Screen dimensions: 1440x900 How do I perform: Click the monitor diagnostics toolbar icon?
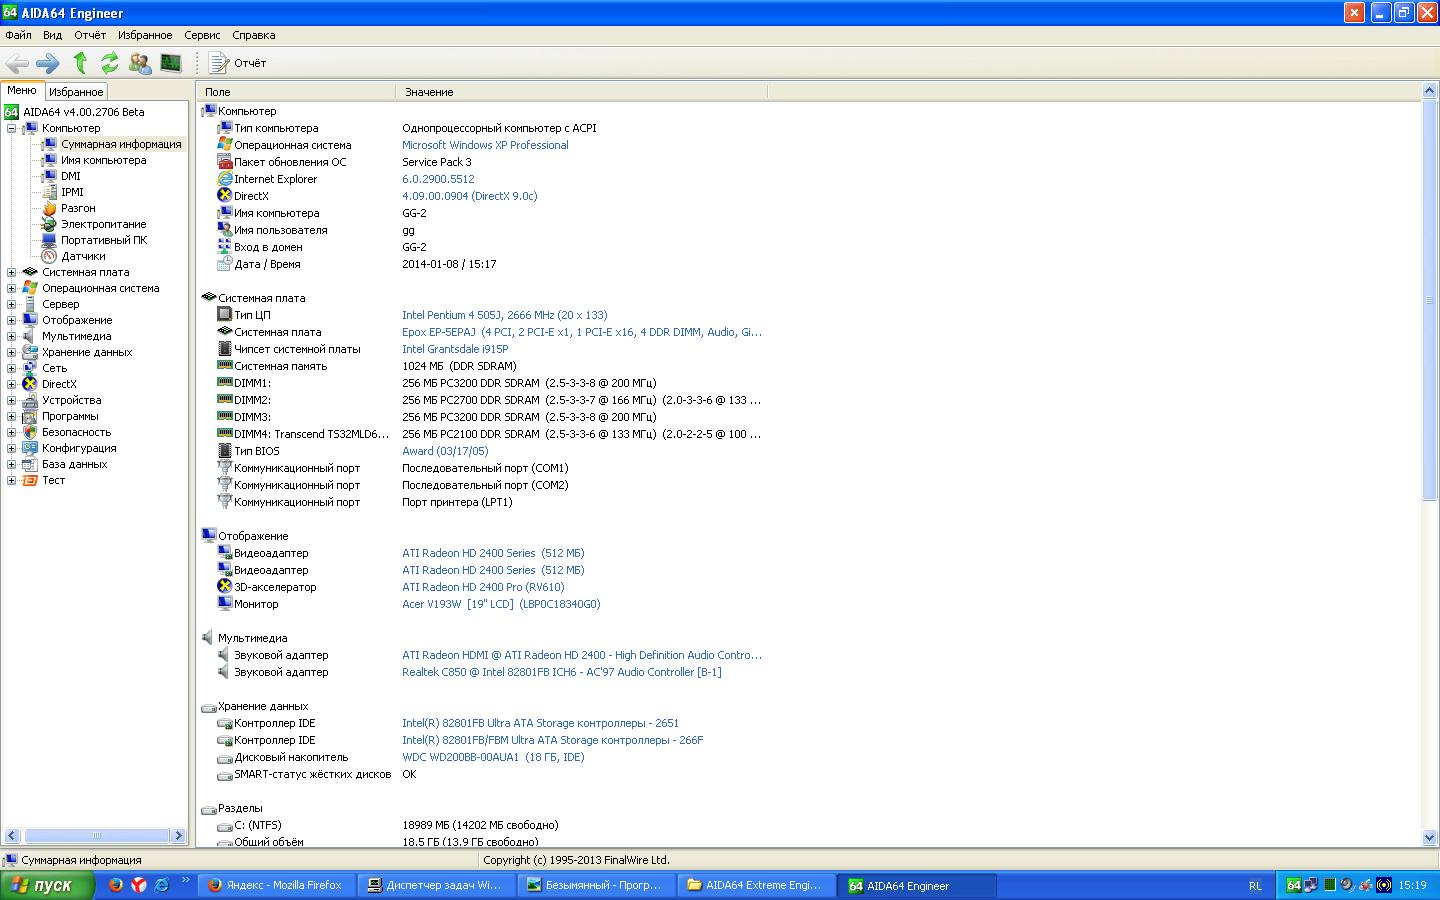click(x=171, y=63)
